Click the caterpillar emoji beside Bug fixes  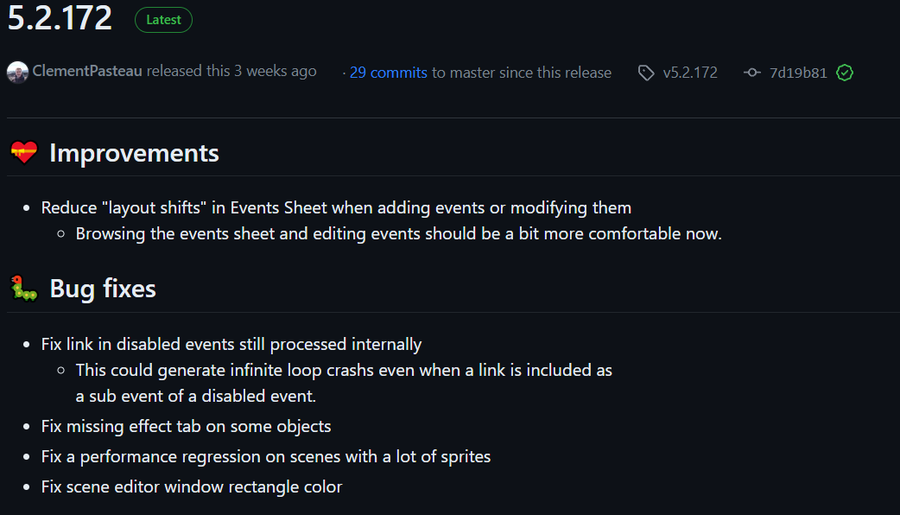coord(24,289)
